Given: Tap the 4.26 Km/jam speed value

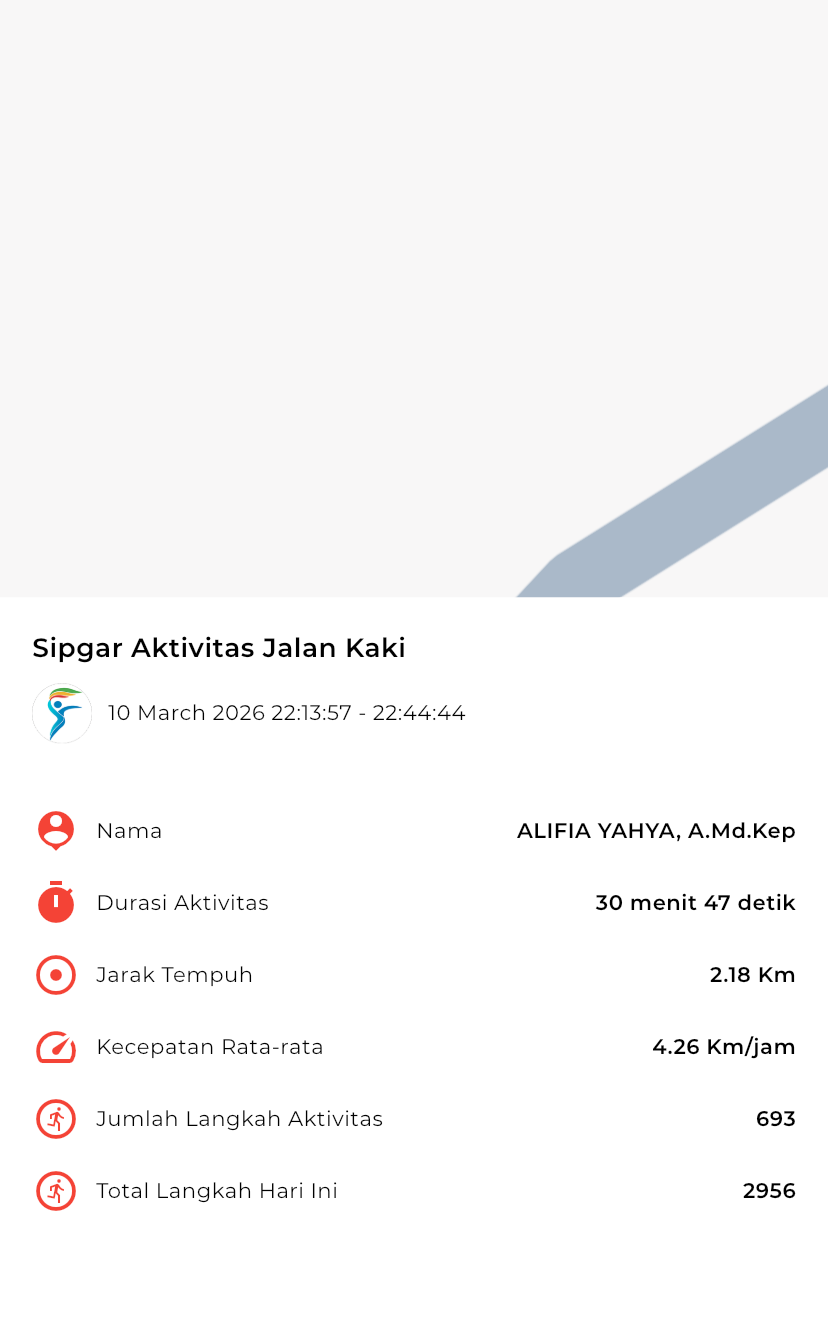Looking at the screenshot, I should point(724,1047).
